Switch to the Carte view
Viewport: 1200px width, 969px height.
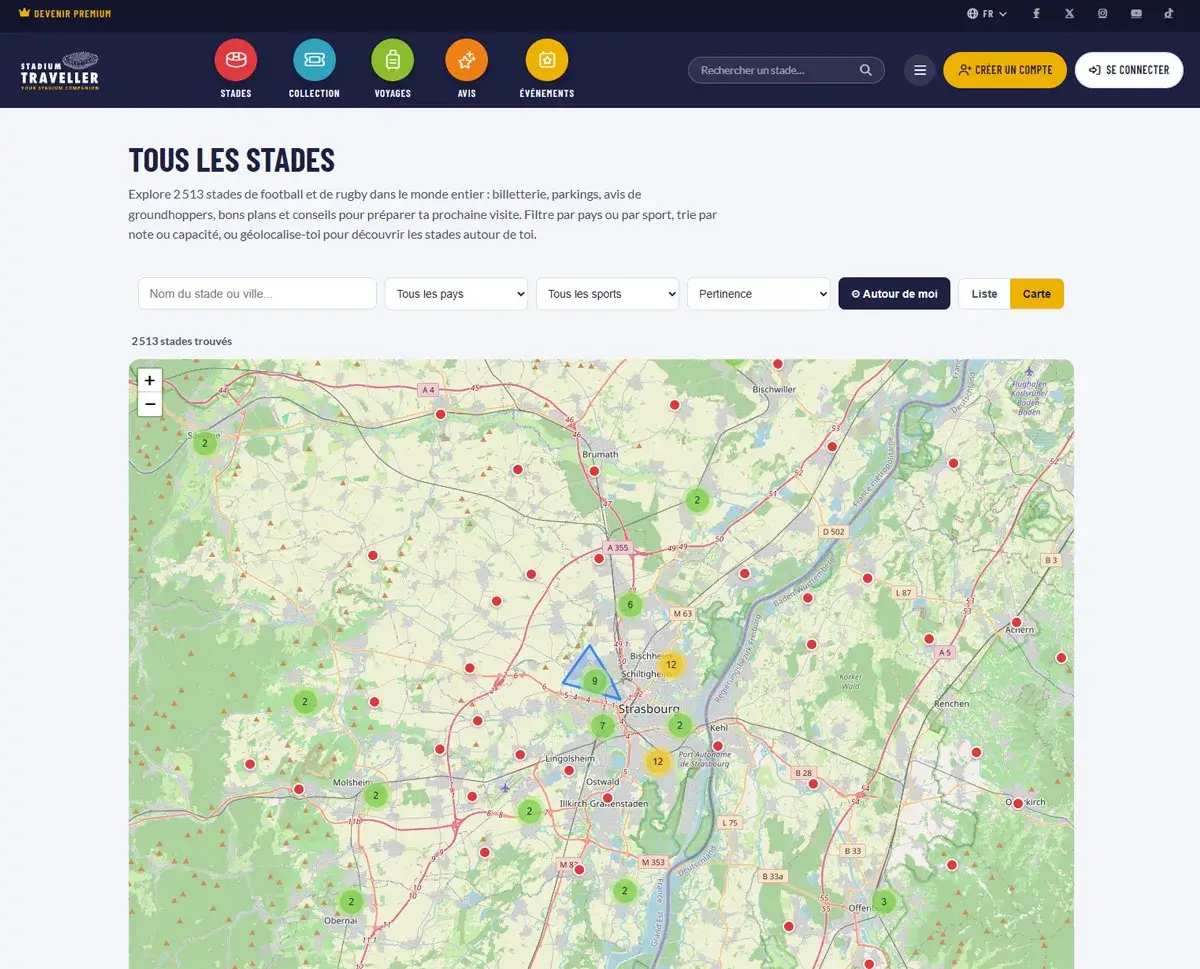(x=1037, y=294)
